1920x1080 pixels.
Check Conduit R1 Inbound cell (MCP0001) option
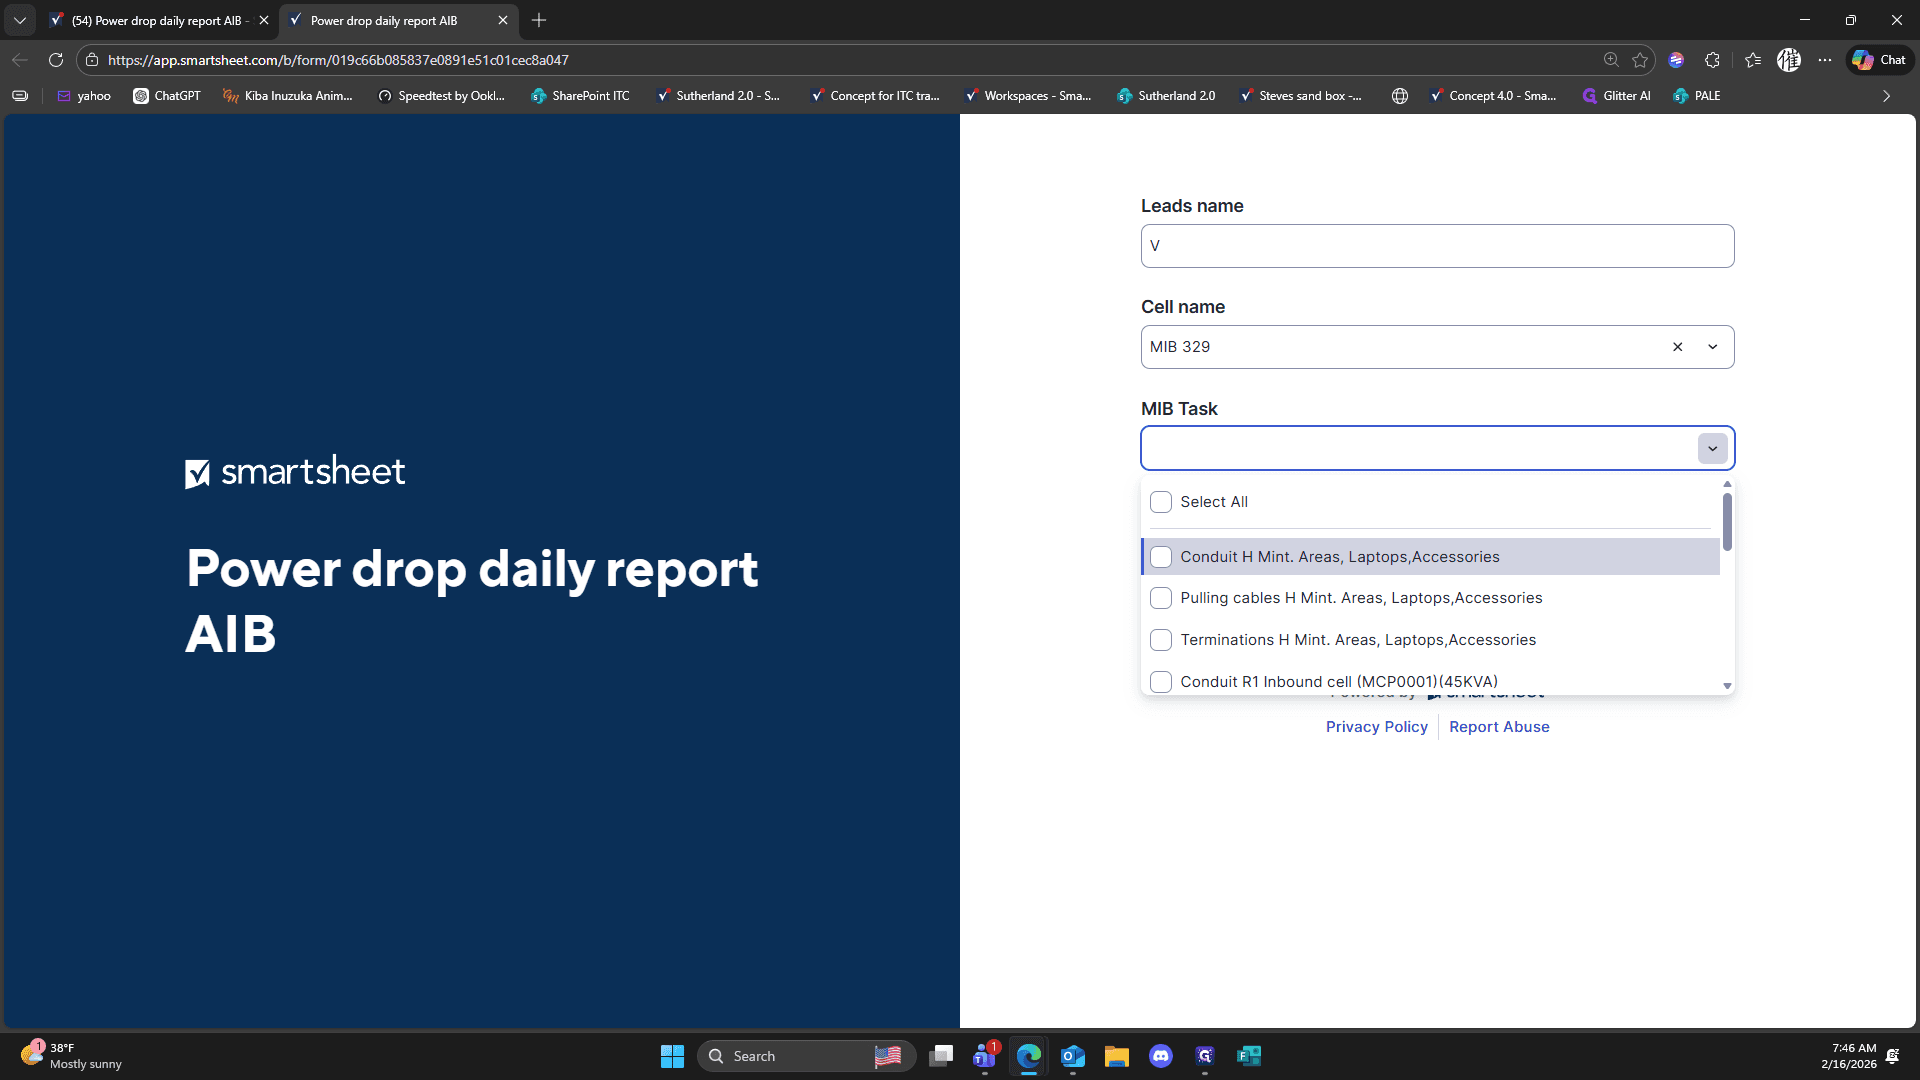(x=1161, y=682)
